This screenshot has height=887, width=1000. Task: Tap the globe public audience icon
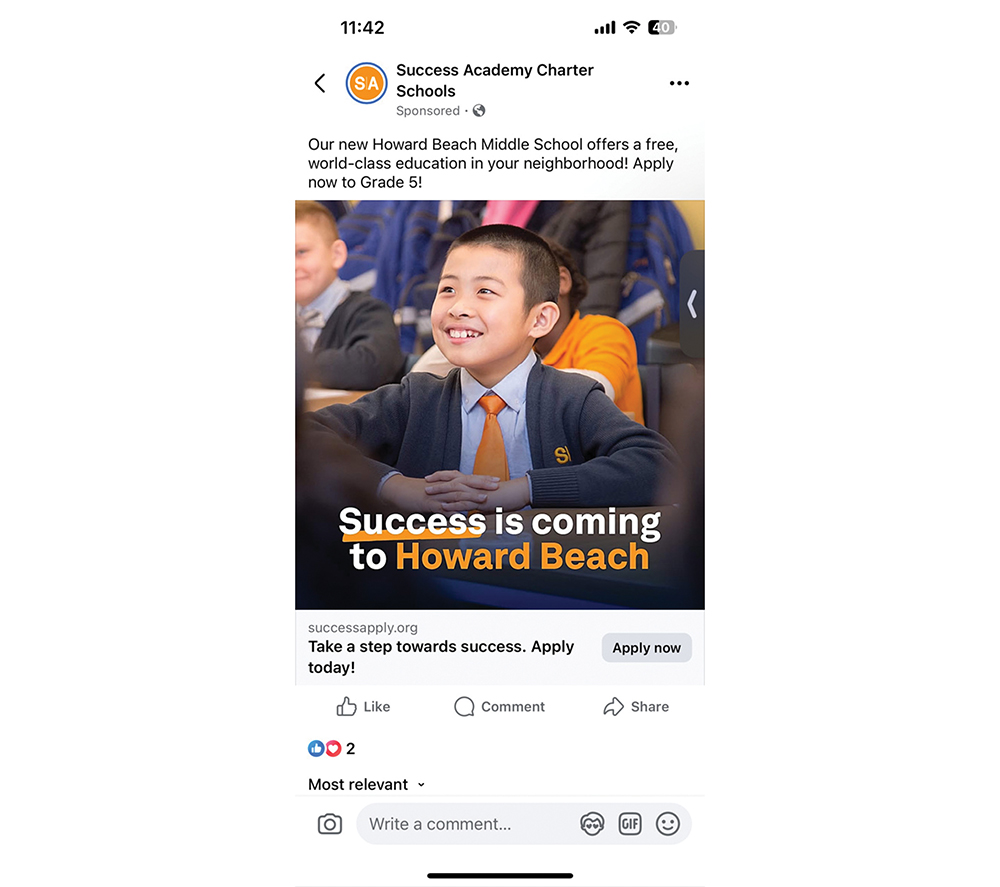(x=479, y=111)
